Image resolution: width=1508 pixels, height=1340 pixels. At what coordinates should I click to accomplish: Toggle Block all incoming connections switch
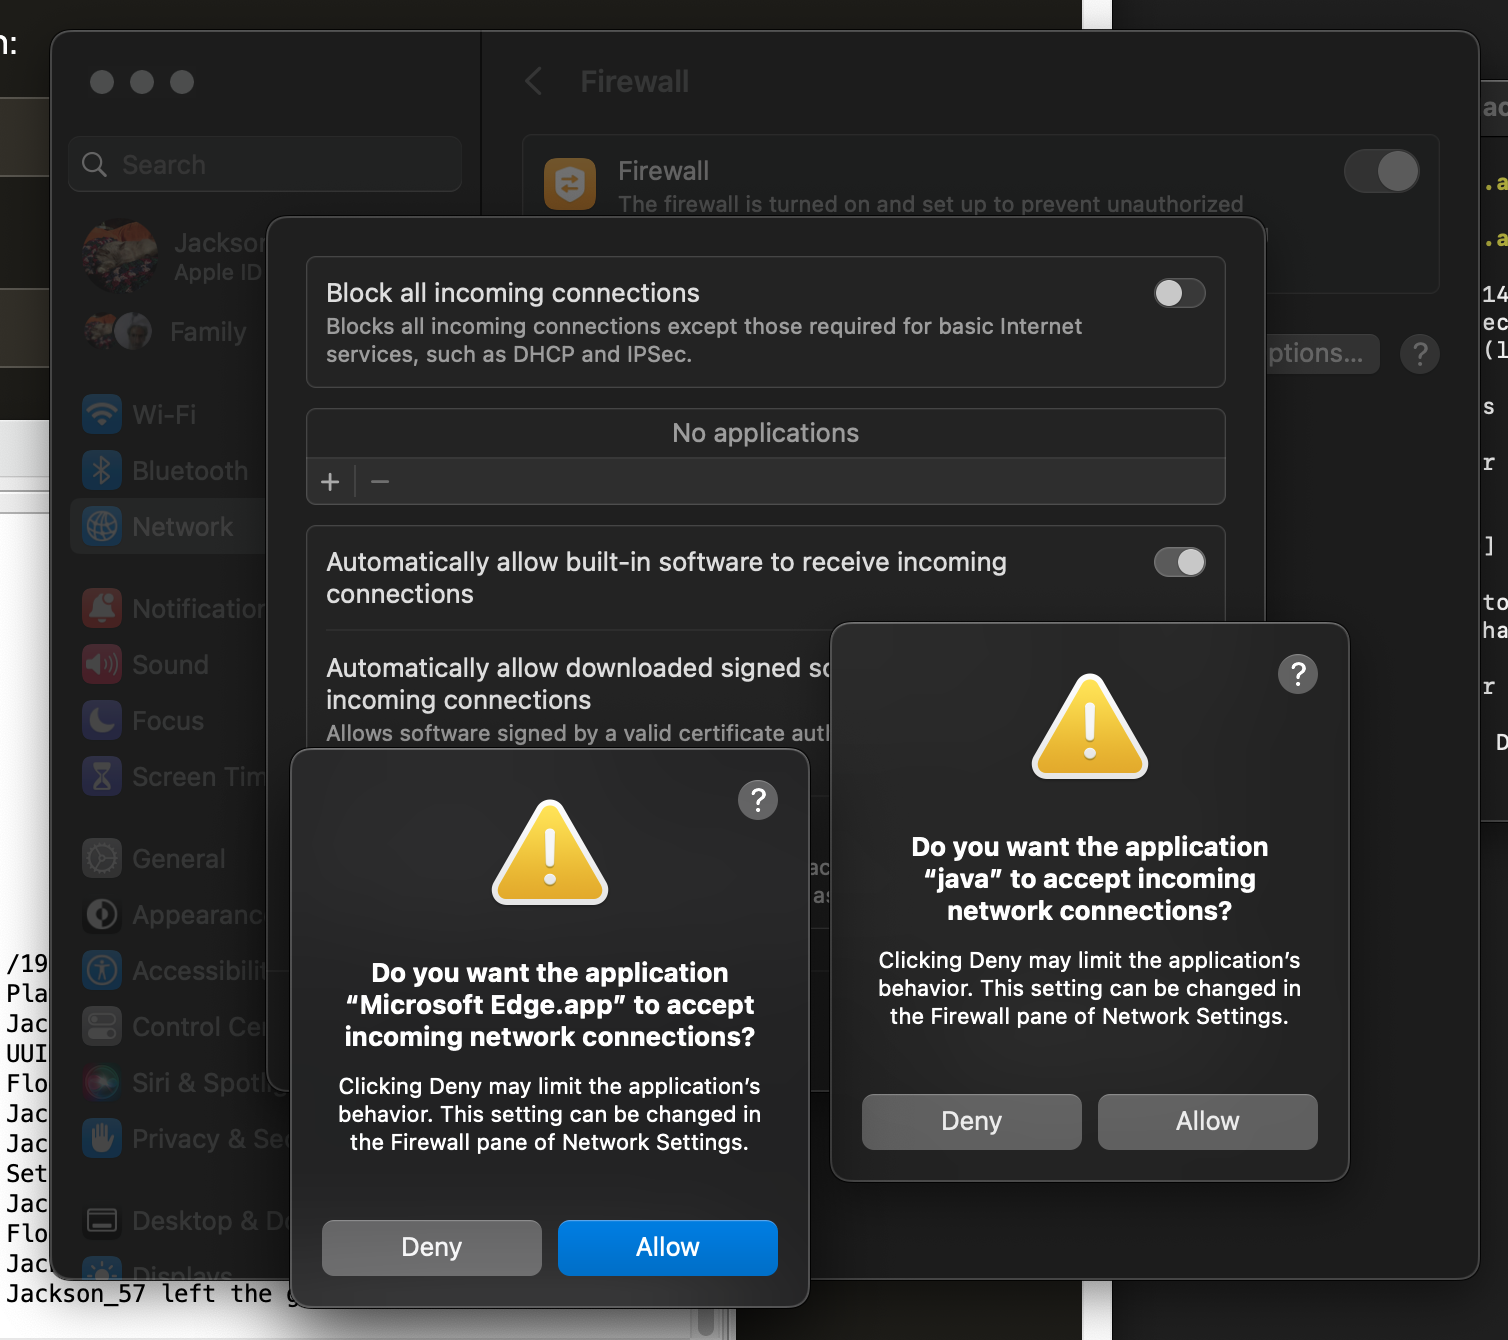(x=1179, y=293)
